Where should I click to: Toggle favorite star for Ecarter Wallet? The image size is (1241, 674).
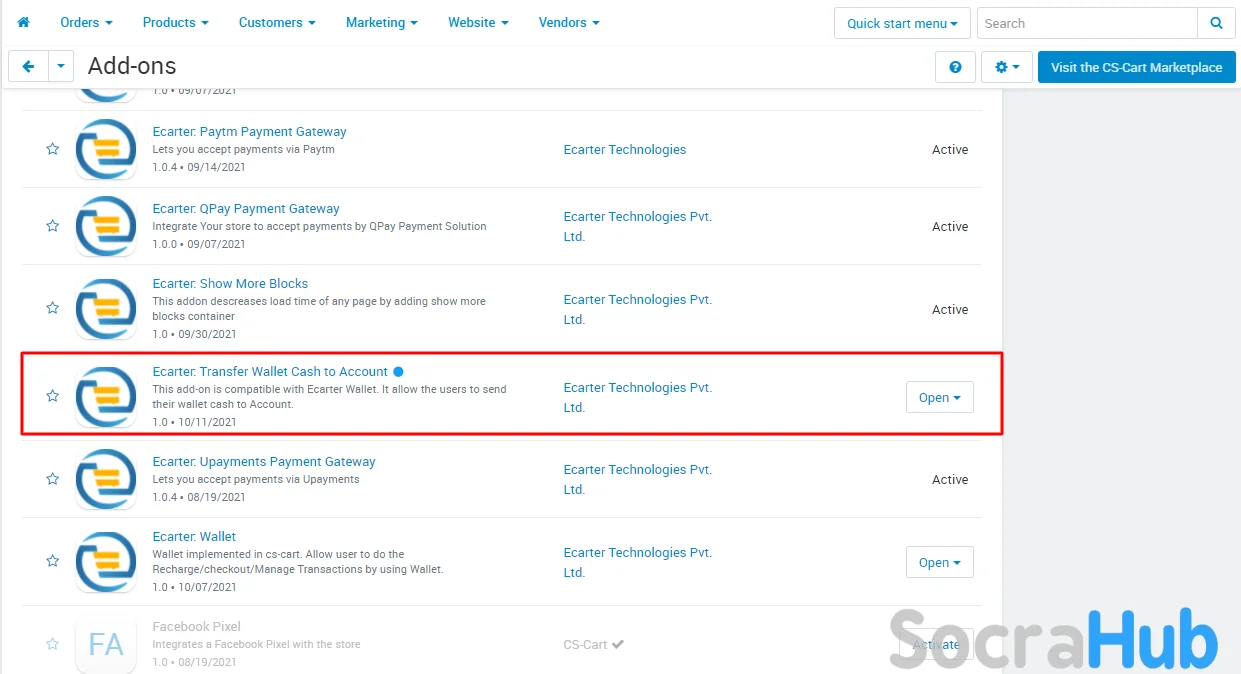(52, 561)
